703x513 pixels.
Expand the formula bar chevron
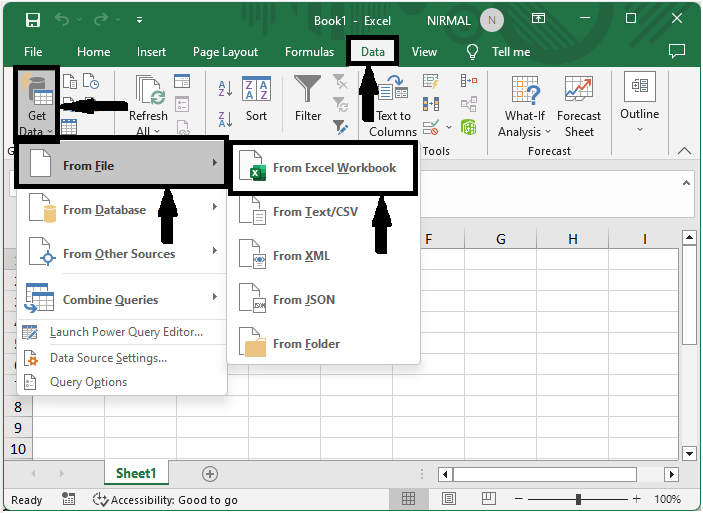(x=686, y=183)
